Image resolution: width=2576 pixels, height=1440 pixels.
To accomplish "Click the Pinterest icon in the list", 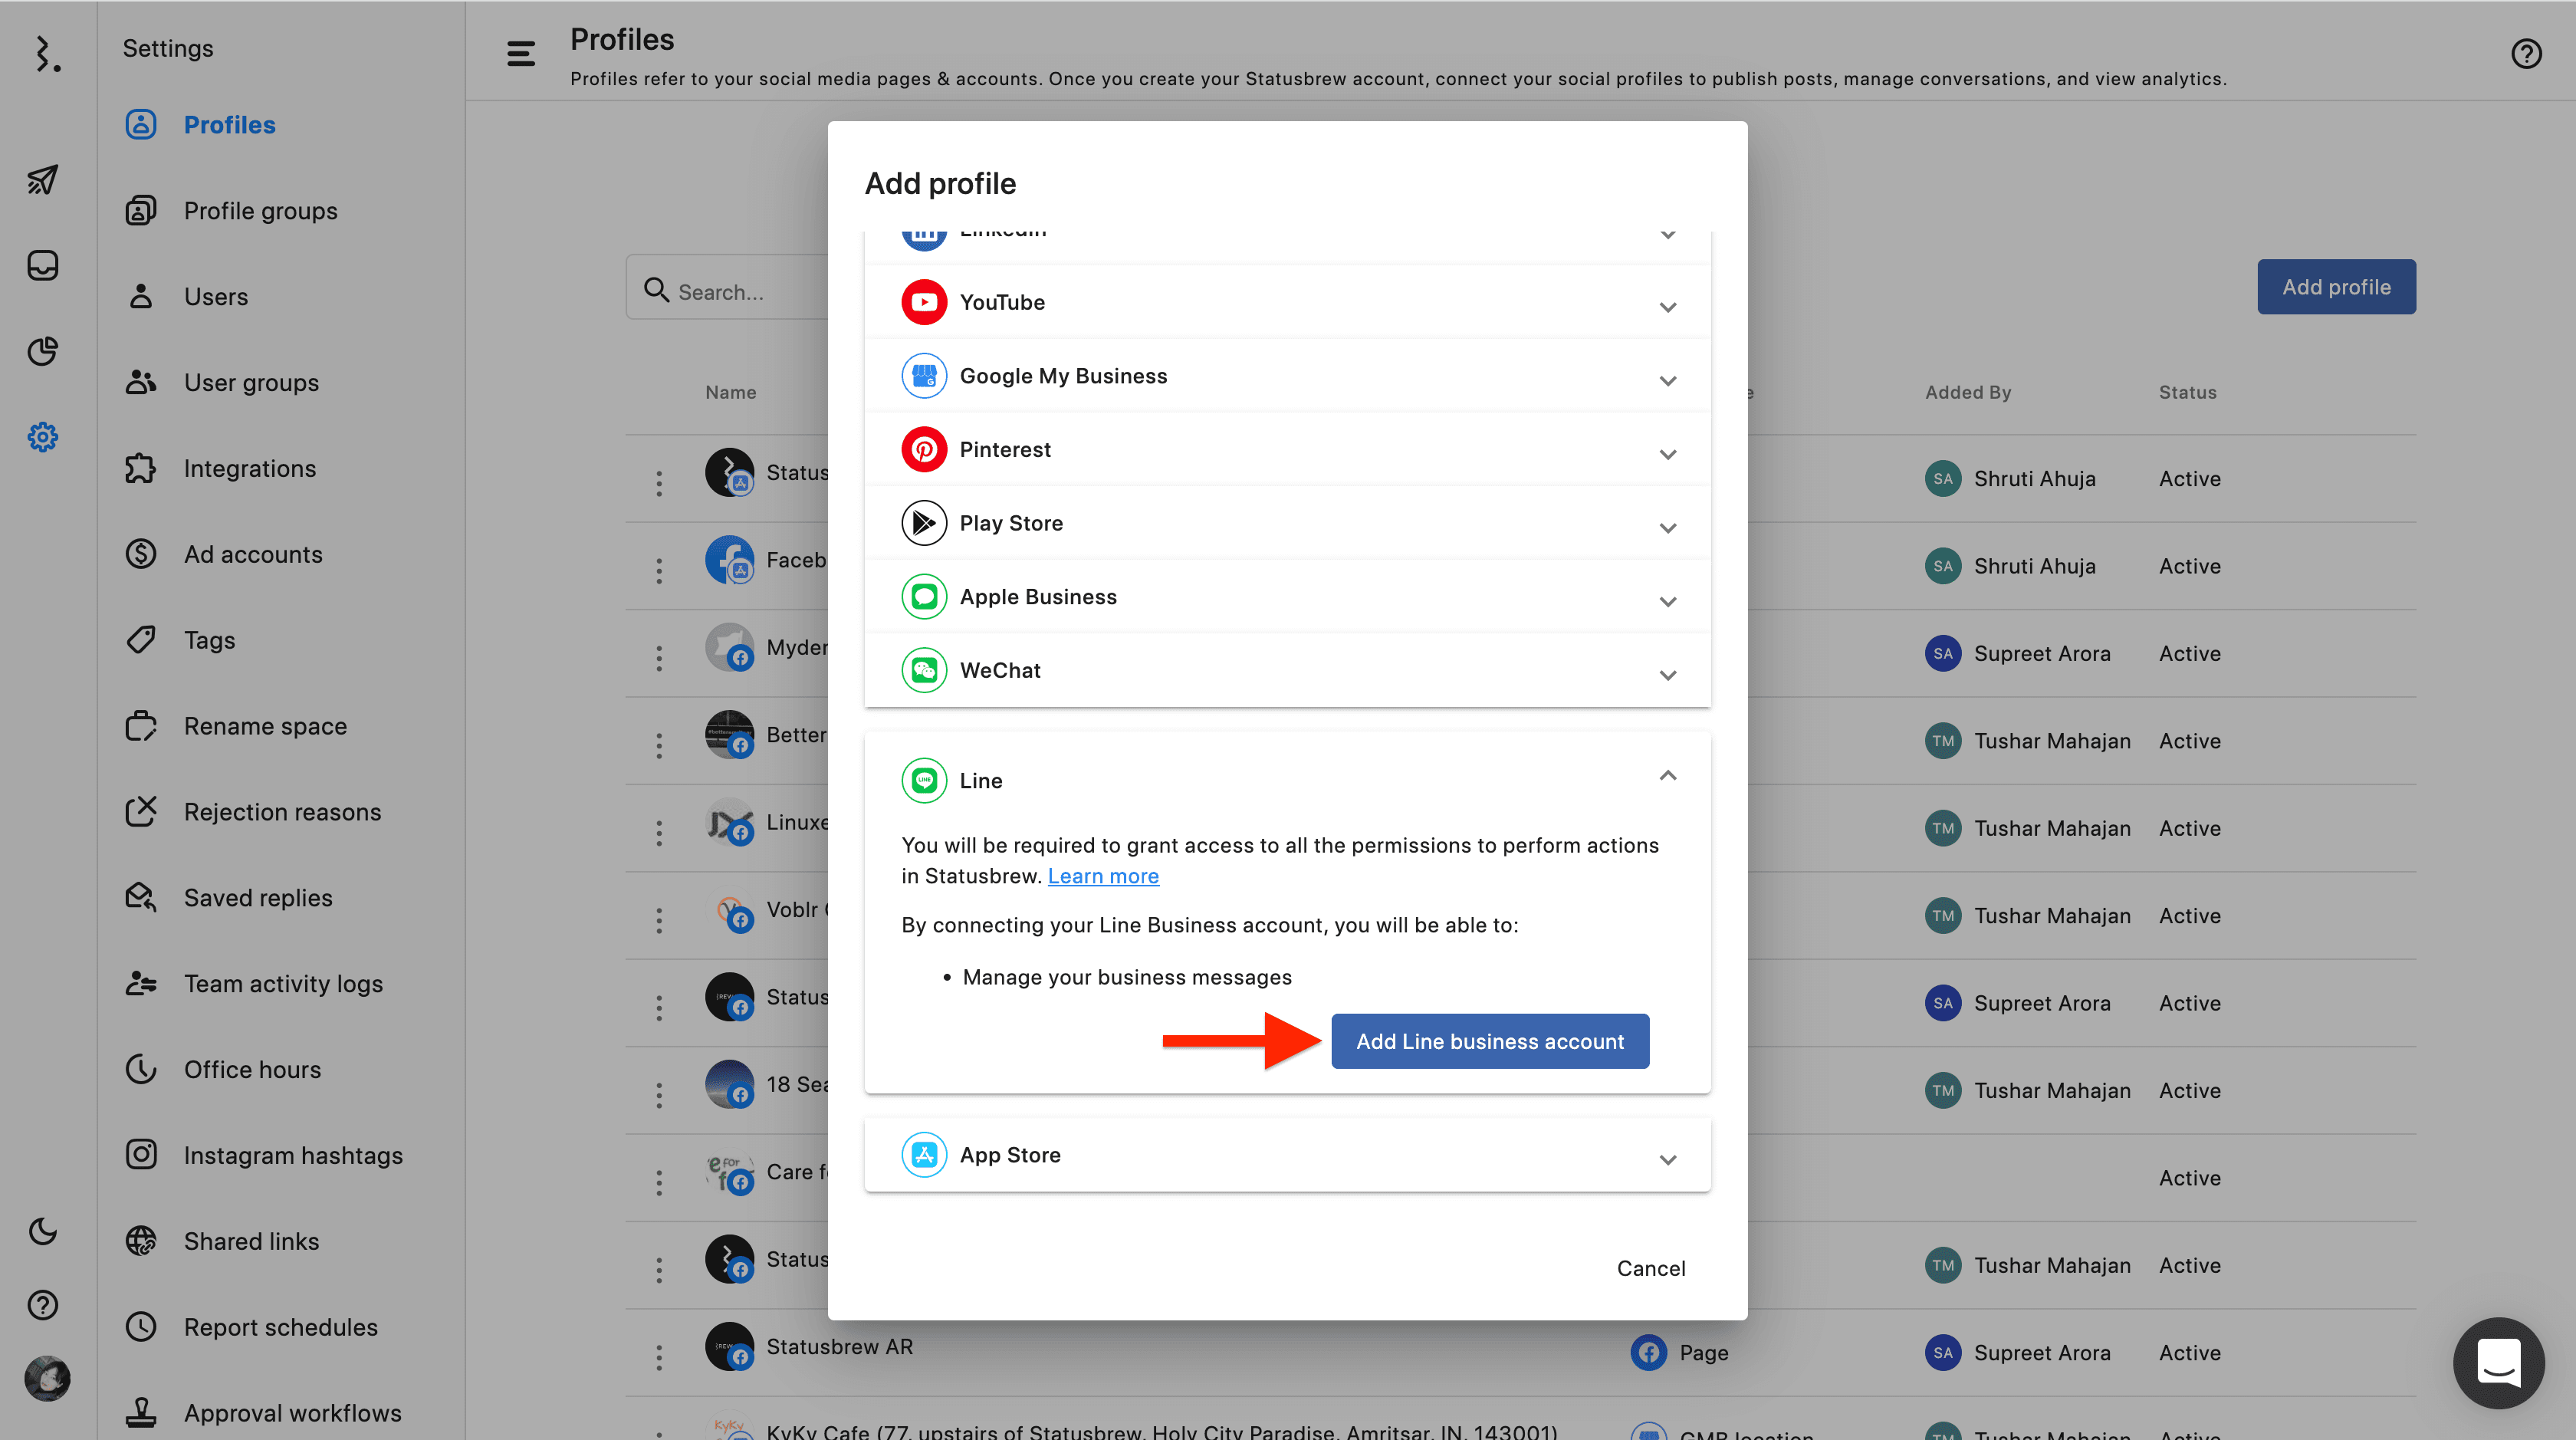I will click(x=924, y=450).
